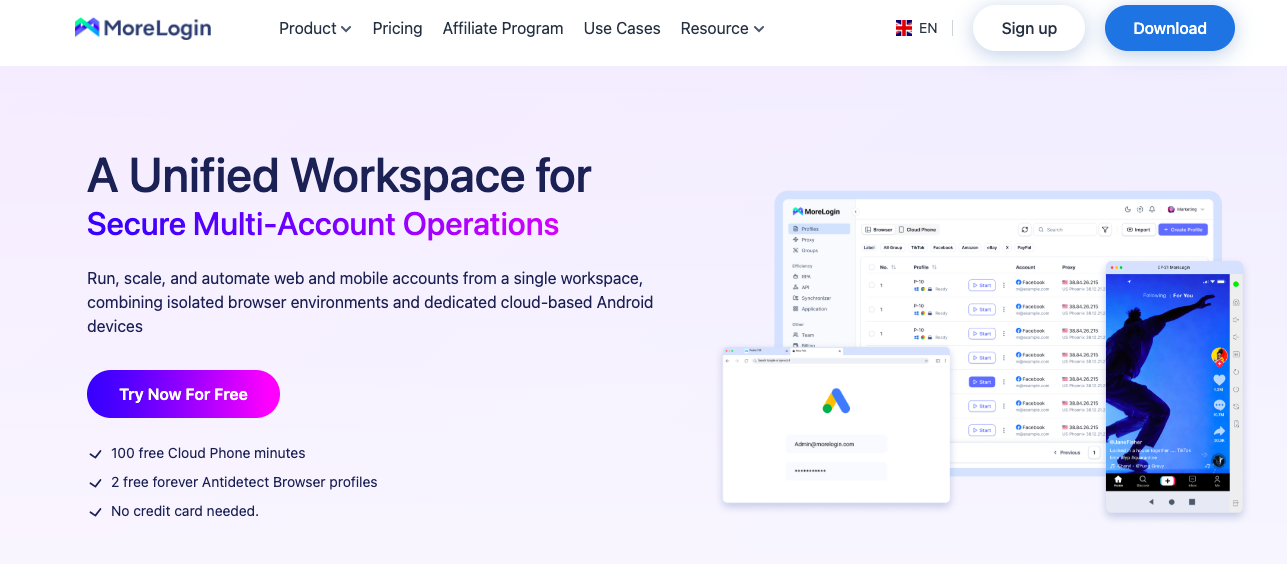Image resolution: width=1287 pixels, height=564 pixels.
Task: Click the highlighted filled Start button in preview
Action: (x=982, y=382)
